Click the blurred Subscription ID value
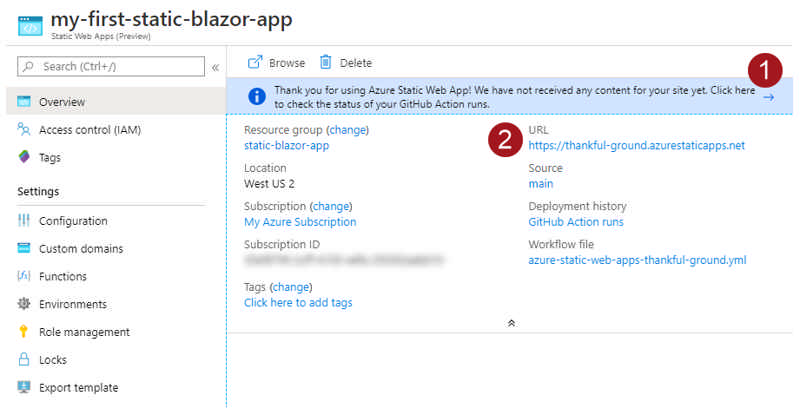 [344, 260]
